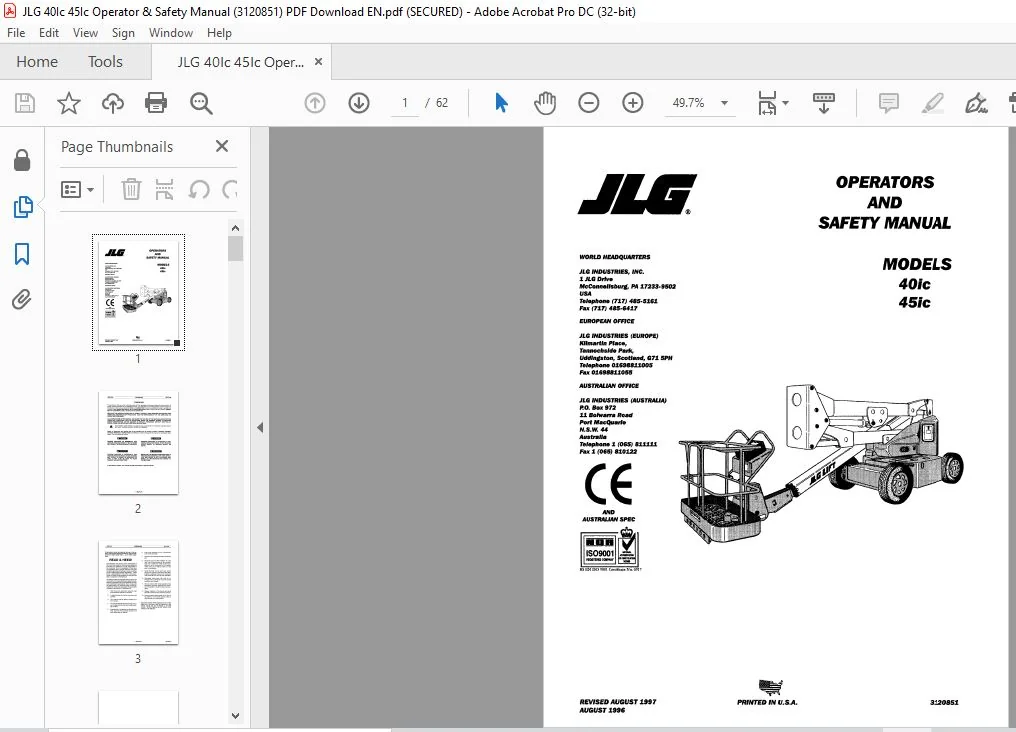This screenshot has height=732, width=1016.
Task: Switch to the Home tab
Action: pos(37,62)
